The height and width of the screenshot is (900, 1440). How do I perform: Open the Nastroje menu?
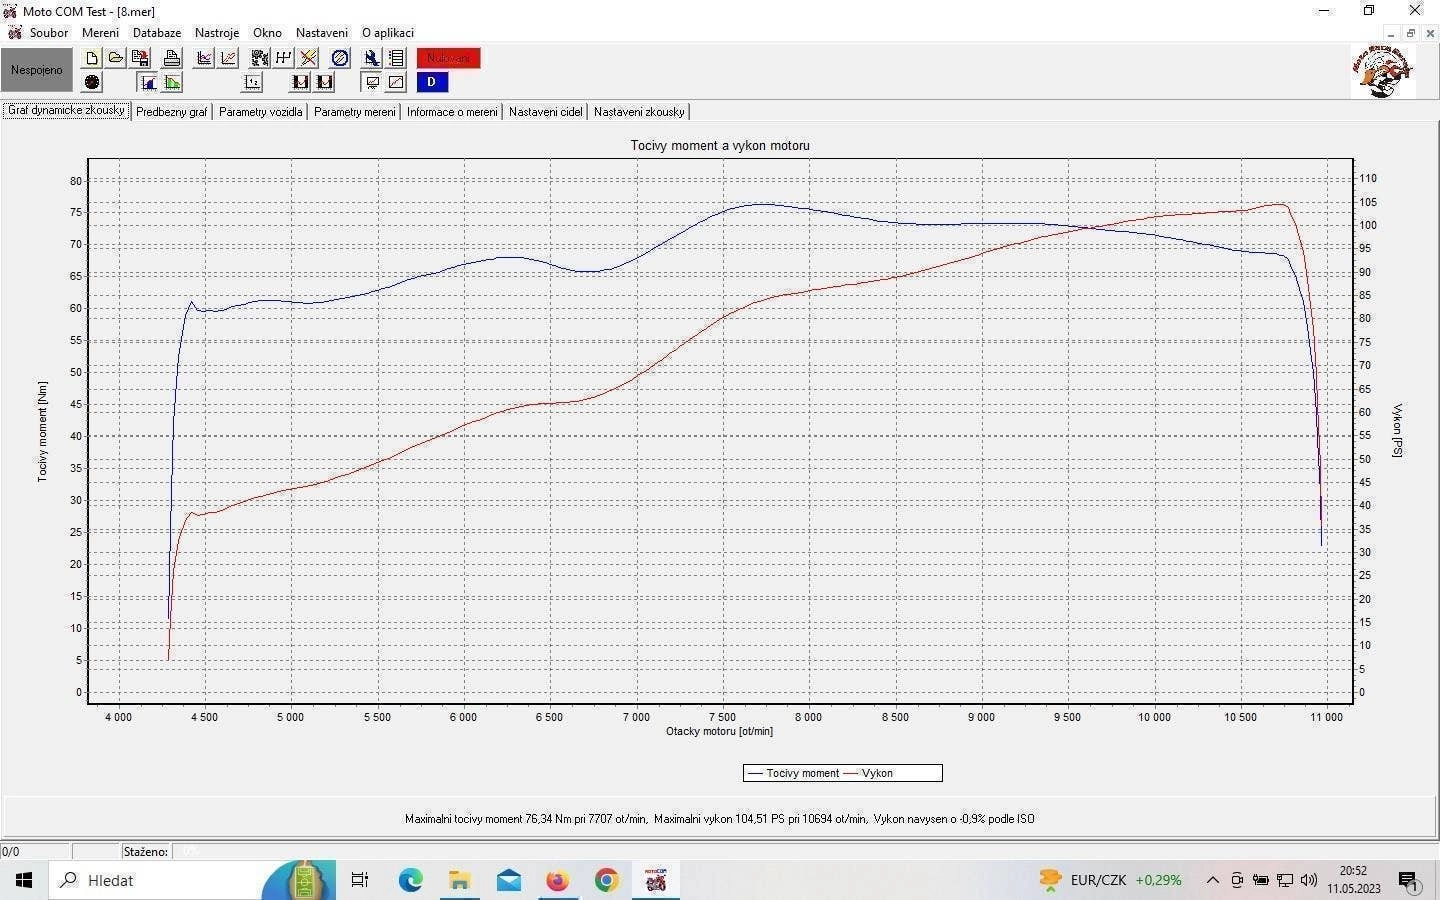(x=217, y=33)
